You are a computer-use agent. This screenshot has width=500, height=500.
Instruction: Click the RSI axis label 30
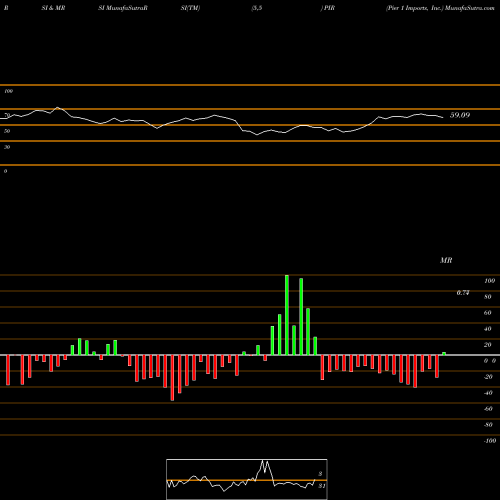(x=7, y=147)
